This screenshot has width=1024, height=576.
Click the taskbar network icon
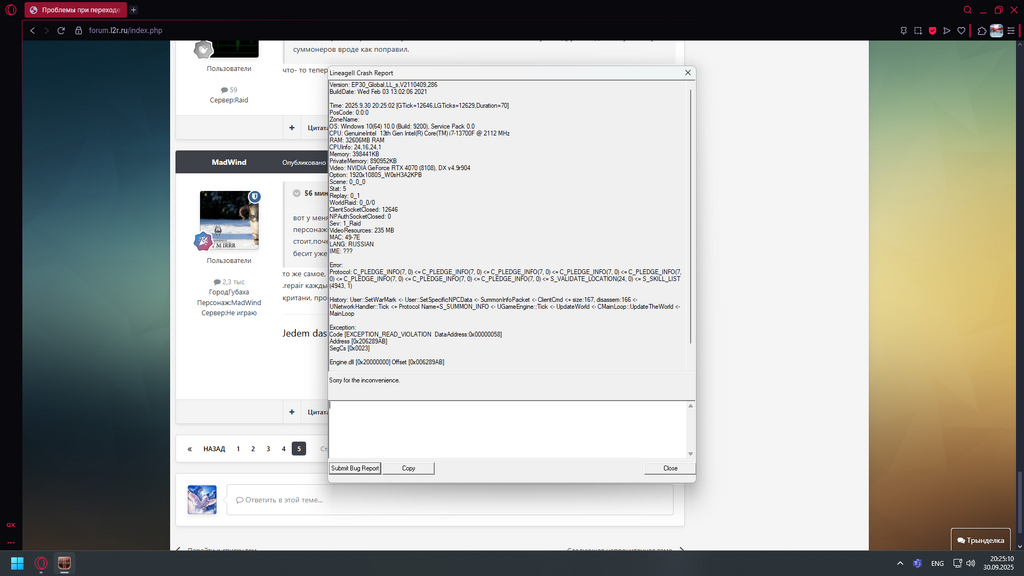[x=957, y=563]
